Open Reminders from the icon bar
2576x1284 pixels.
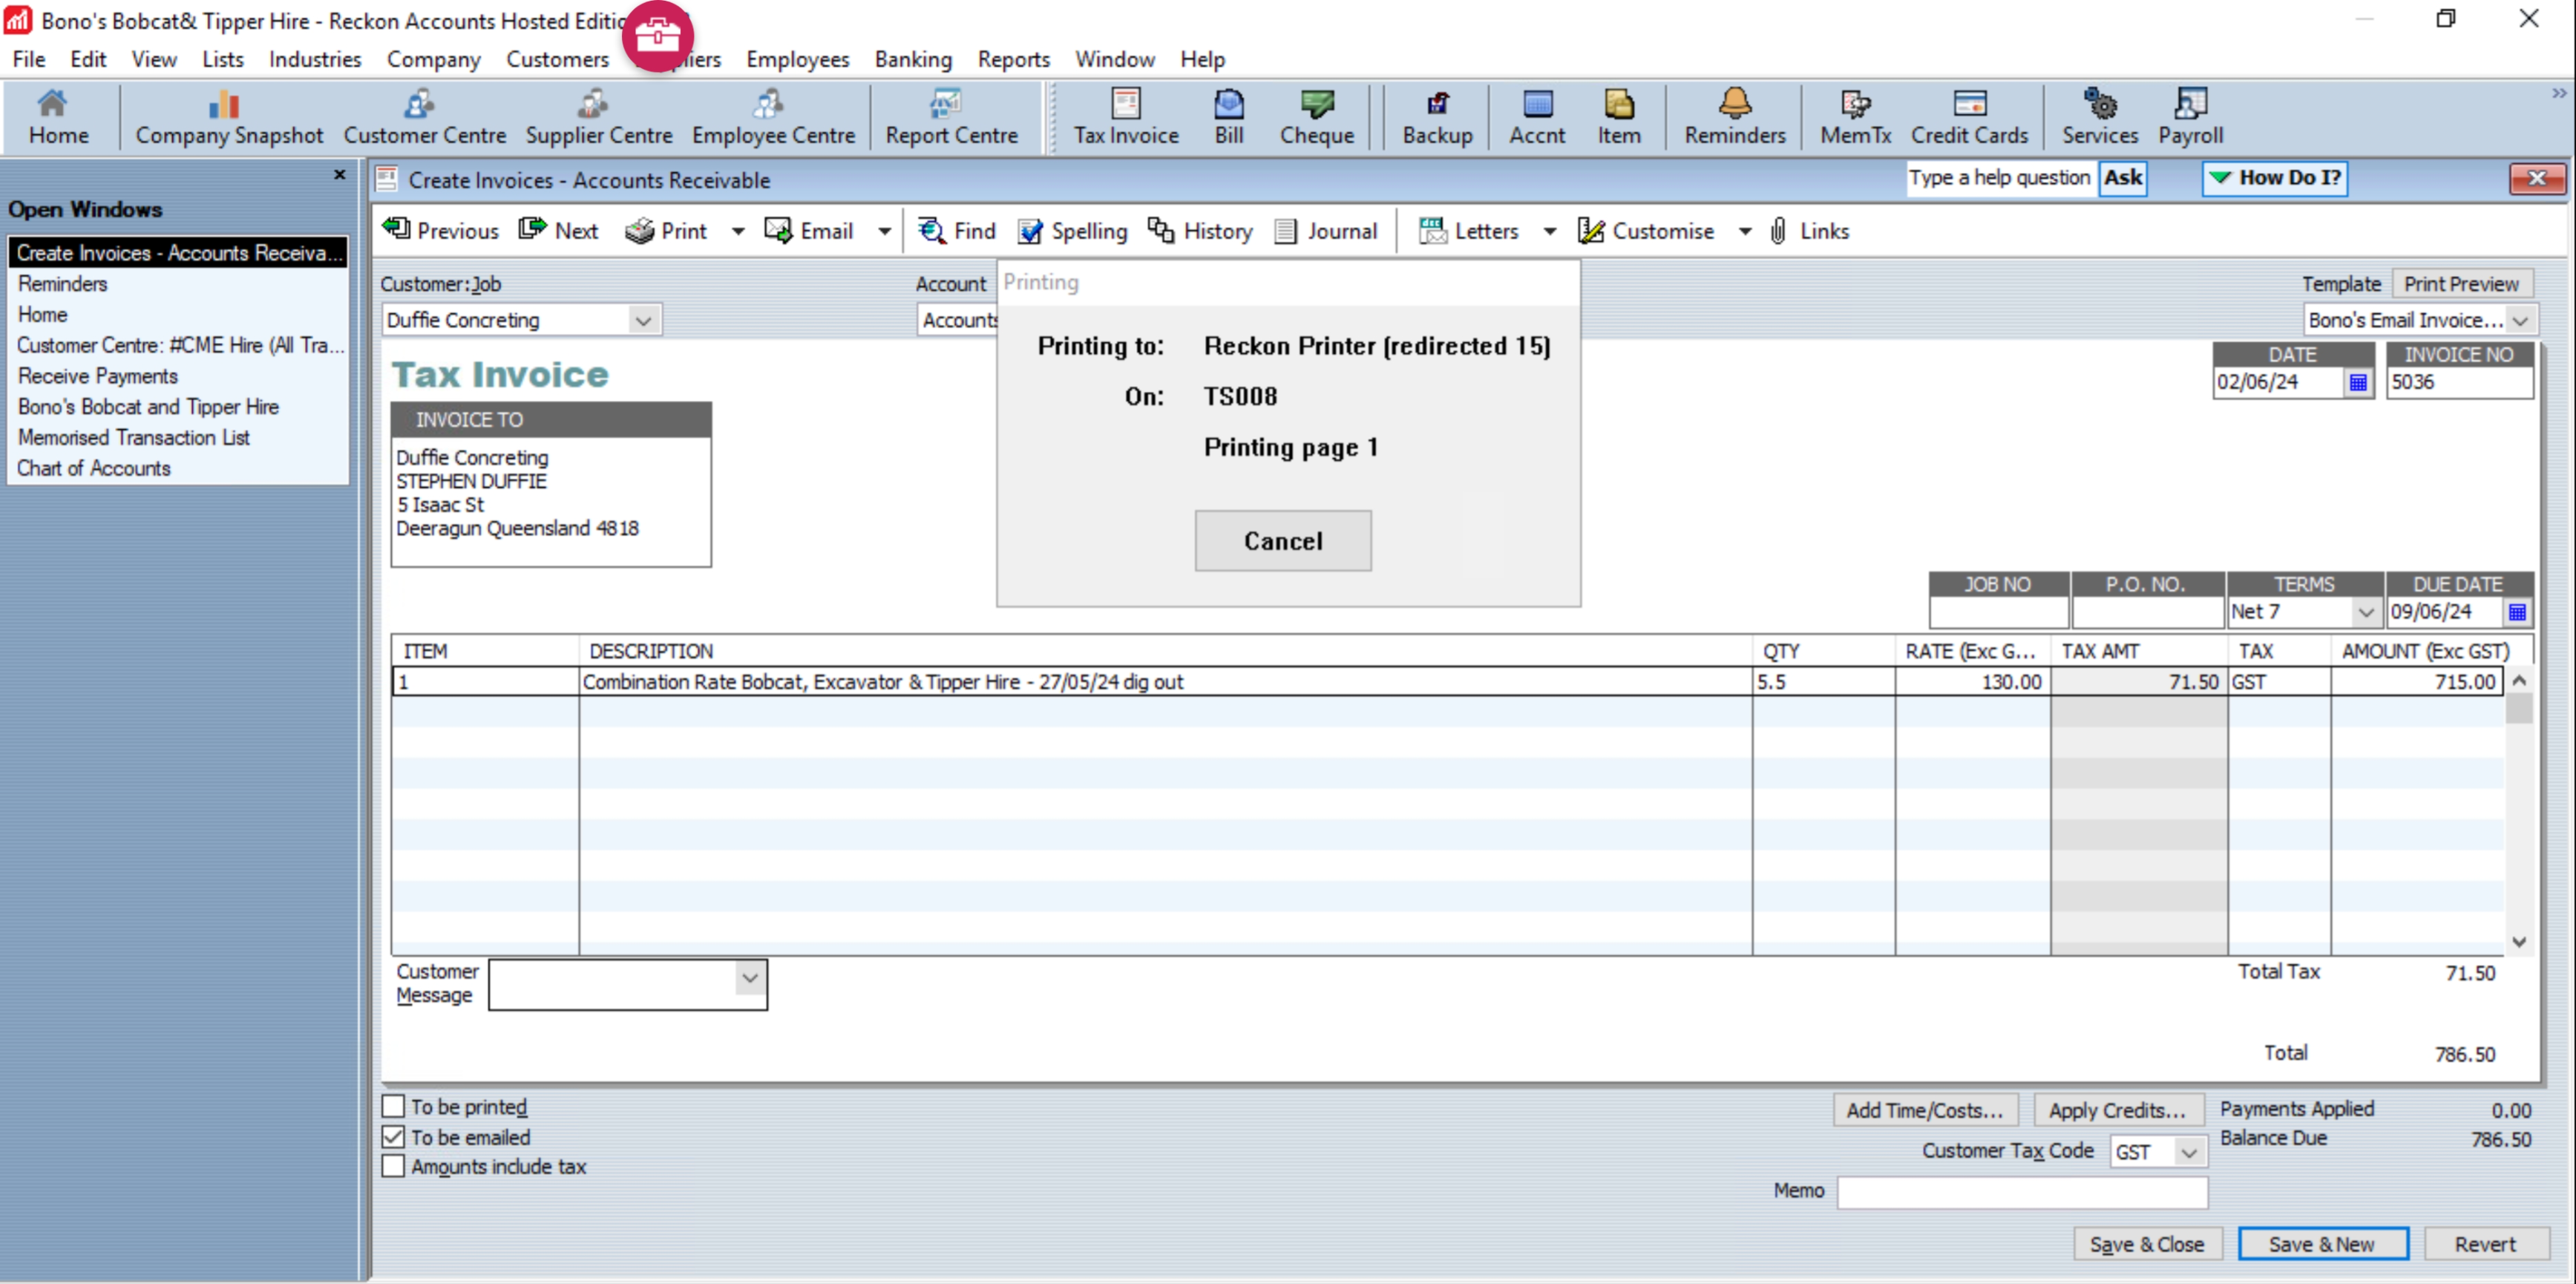pyautogui.click(x=1734, y=118)
